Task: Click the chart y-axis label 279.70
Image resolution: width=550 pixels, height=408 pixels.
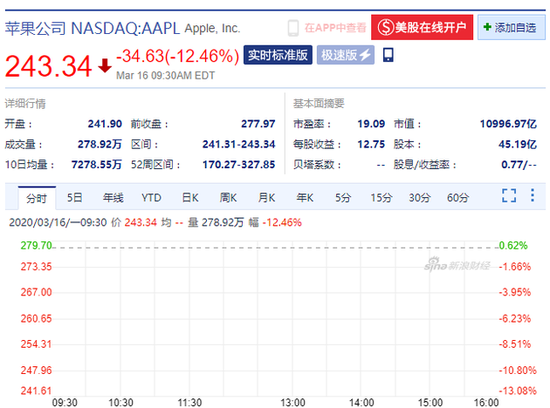Action: coord(36,245)
